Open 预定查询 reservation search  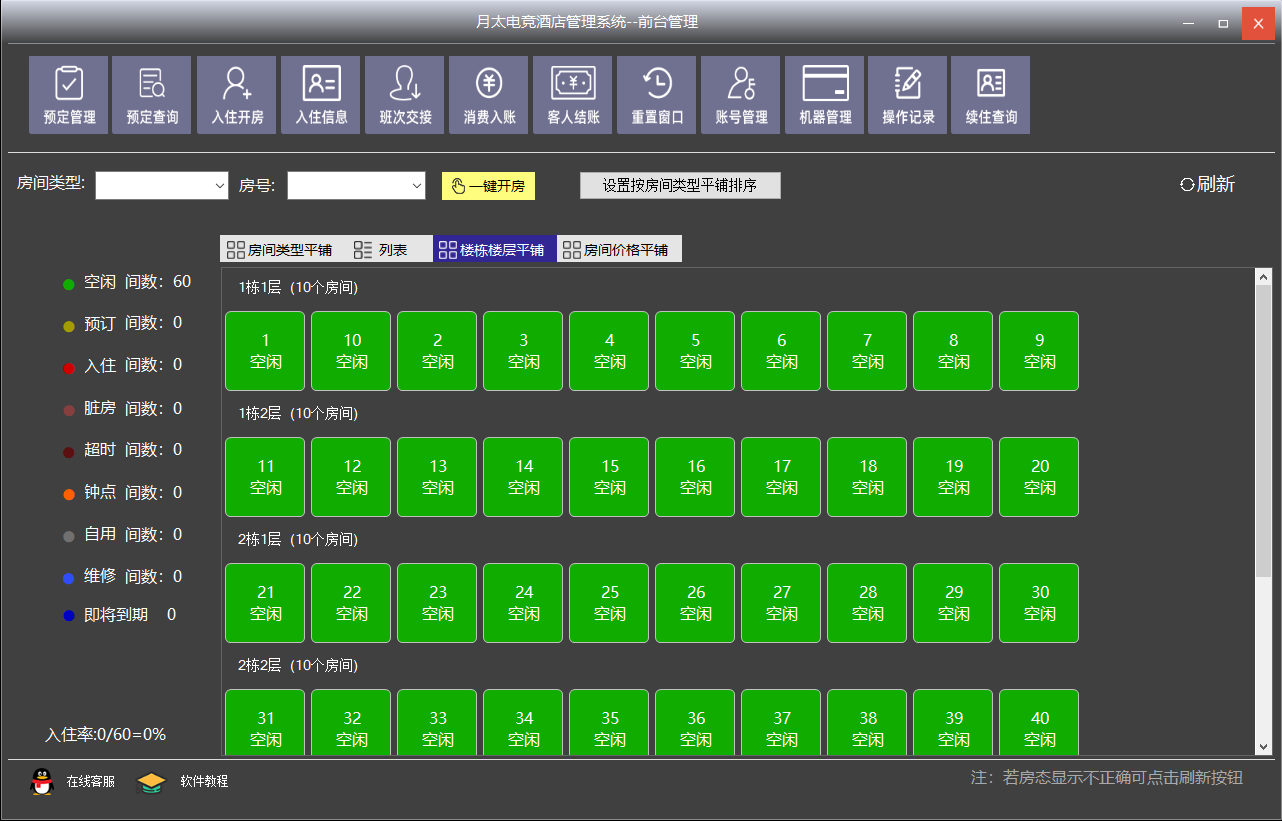click(x=152, y=95)
